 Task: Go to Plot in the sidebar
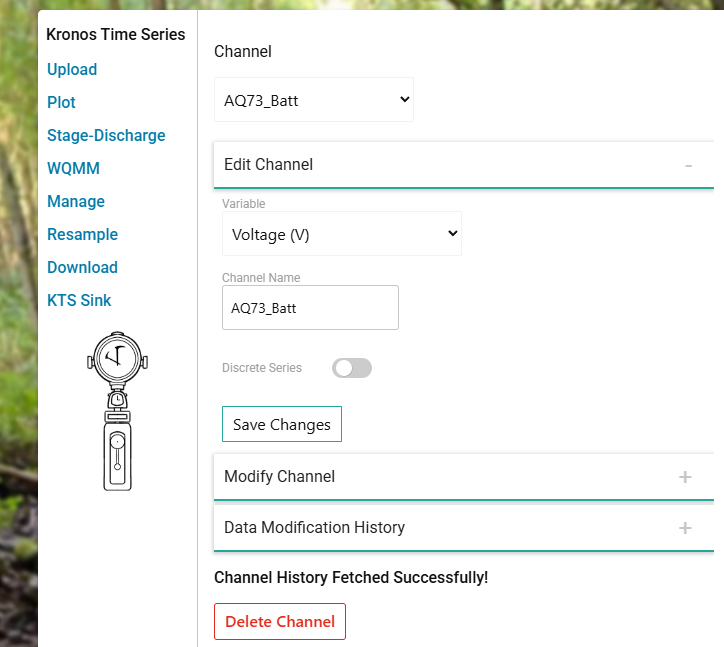[61, 102]
